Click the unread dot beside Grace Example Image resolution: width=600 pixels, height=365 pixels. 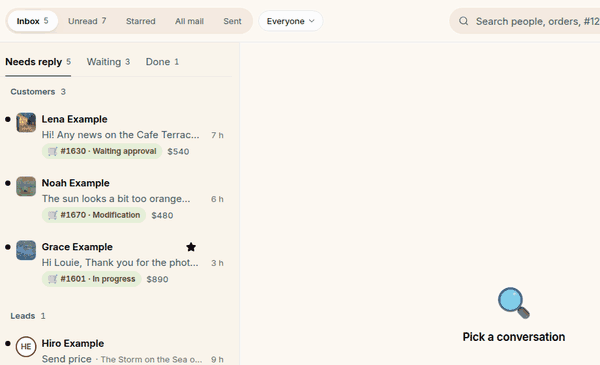pos(8,247)
